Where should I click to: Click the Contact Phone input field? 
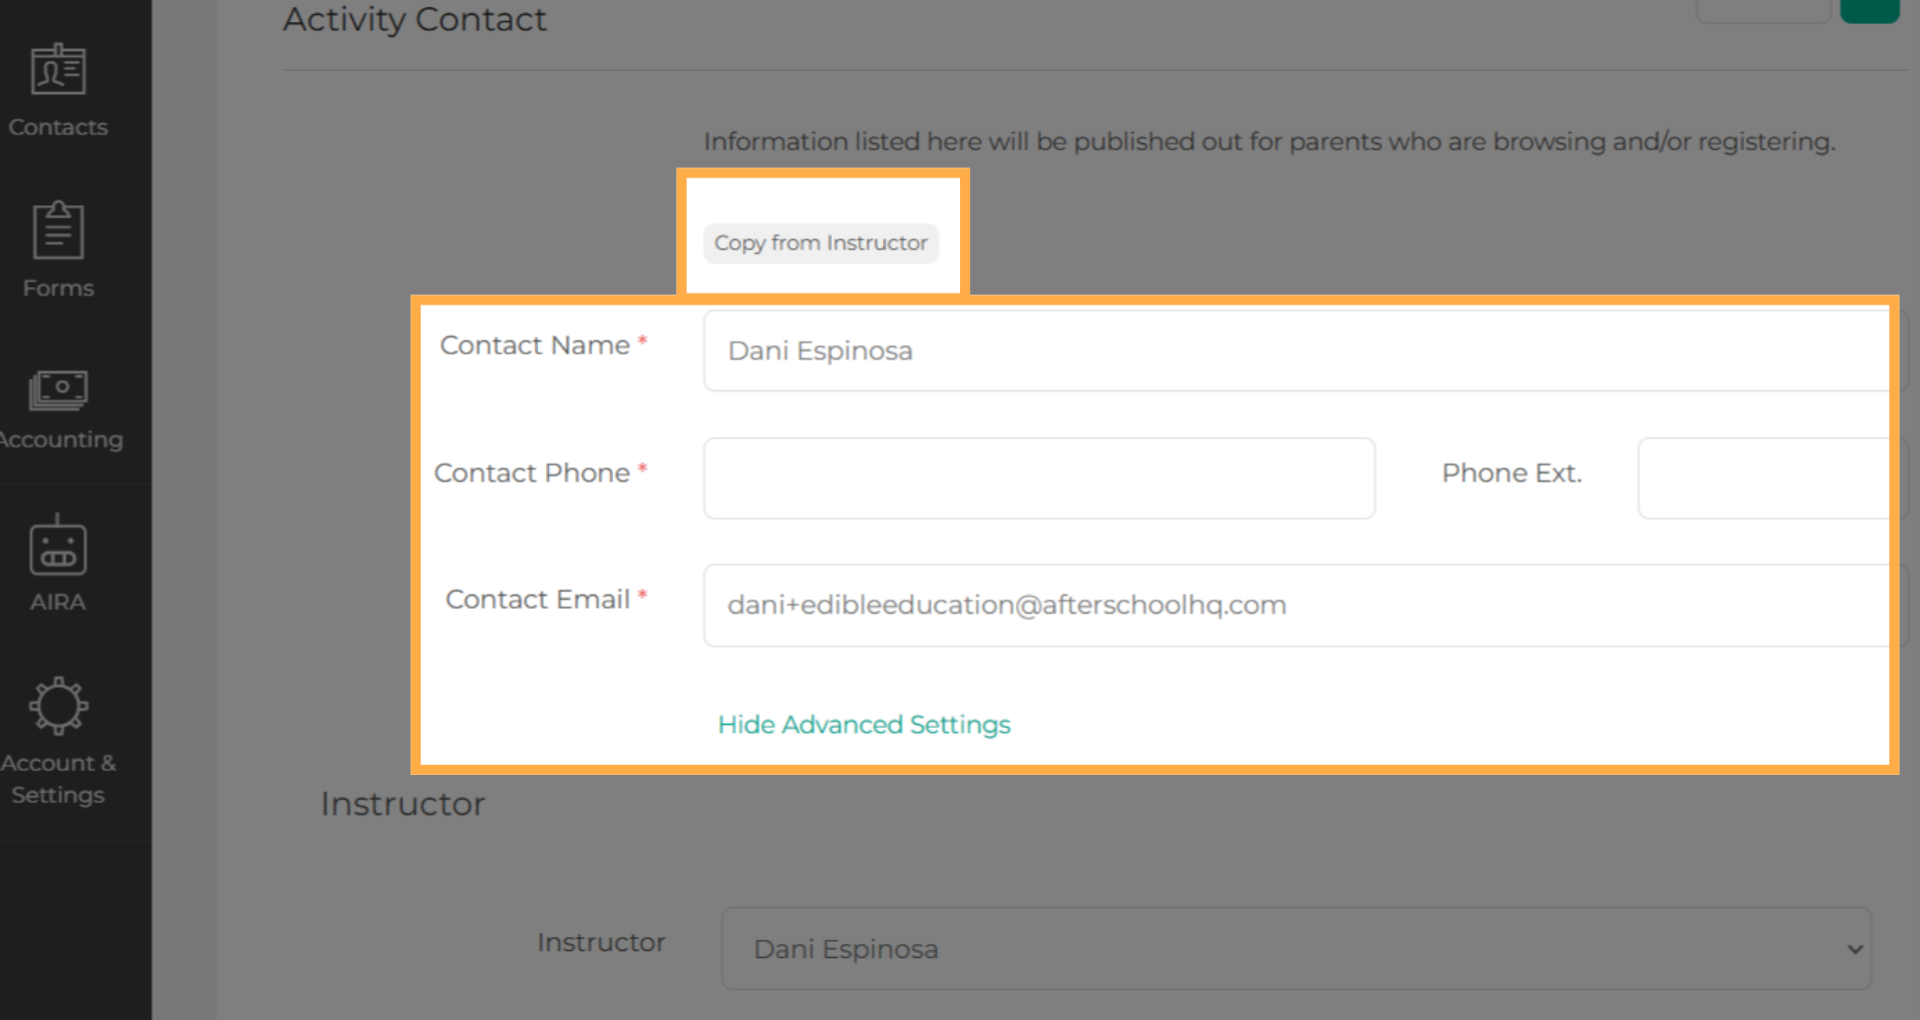[x=1039, y=478]
